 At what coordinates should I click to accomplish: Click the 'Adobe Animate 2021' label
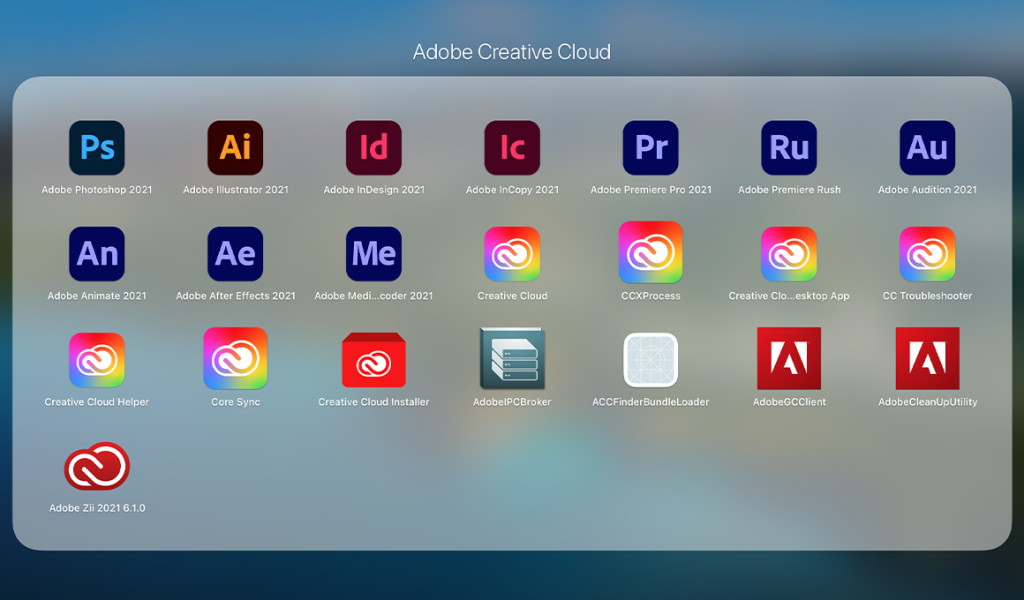[x=97, y=296]
